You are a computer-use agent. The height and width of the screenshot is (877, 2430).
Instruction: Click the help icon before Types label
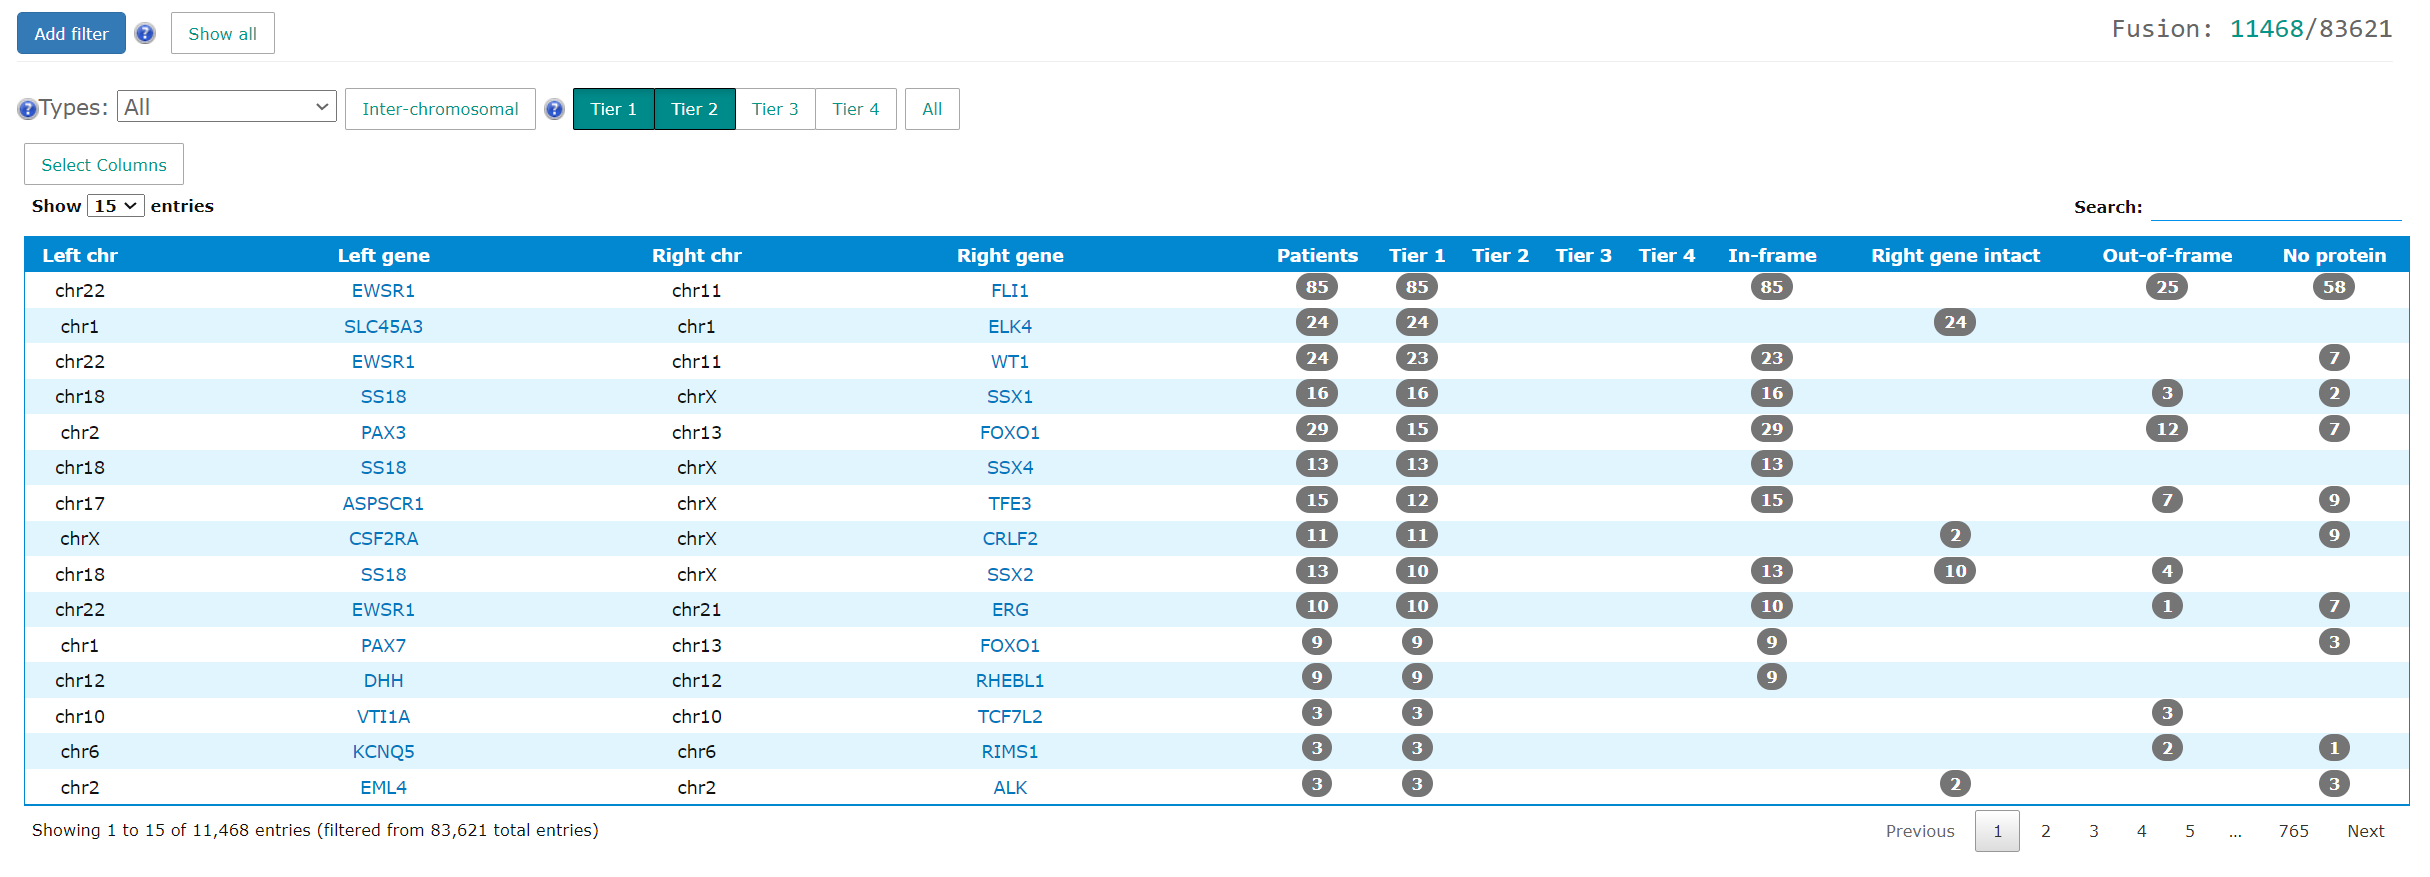pyautogui.click(x=28, y=109)
